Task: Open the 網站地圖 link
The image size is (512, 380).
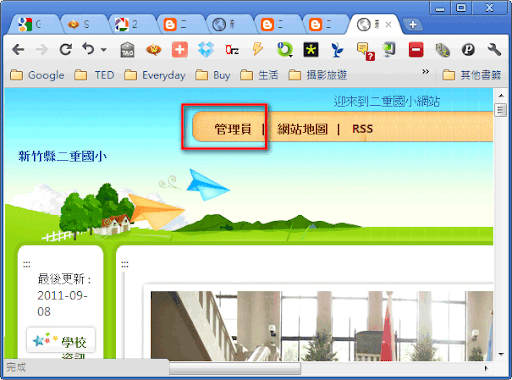Action: point(302,129)
